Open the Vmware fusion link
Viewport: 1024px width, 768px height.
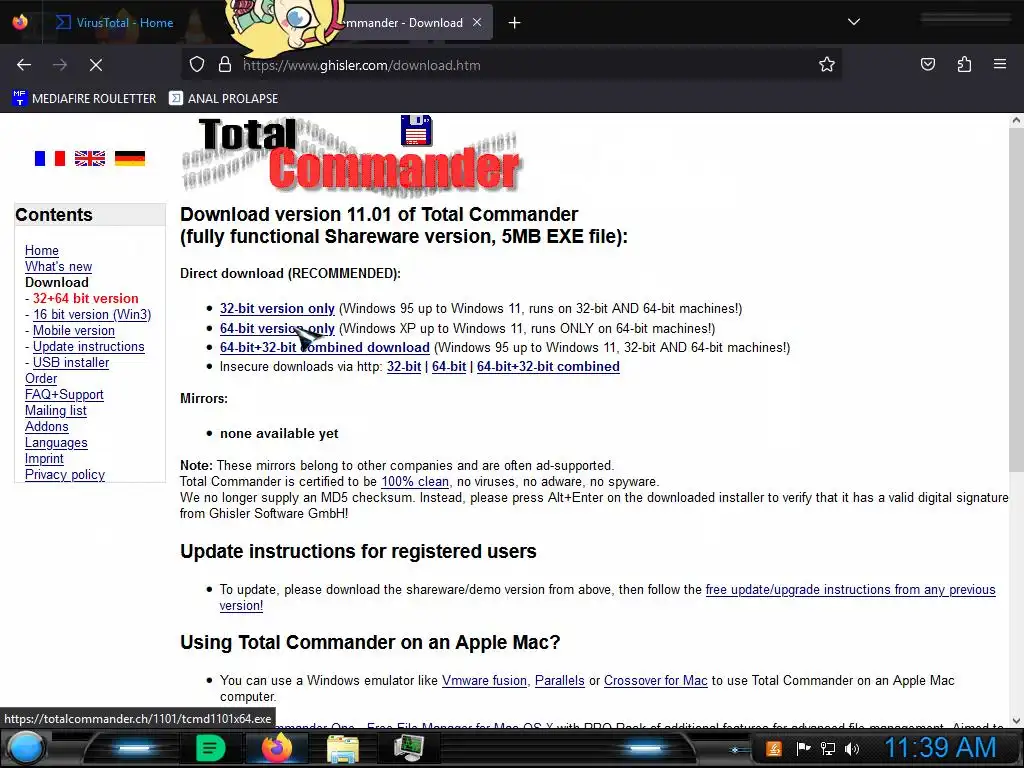click(484, 680)
